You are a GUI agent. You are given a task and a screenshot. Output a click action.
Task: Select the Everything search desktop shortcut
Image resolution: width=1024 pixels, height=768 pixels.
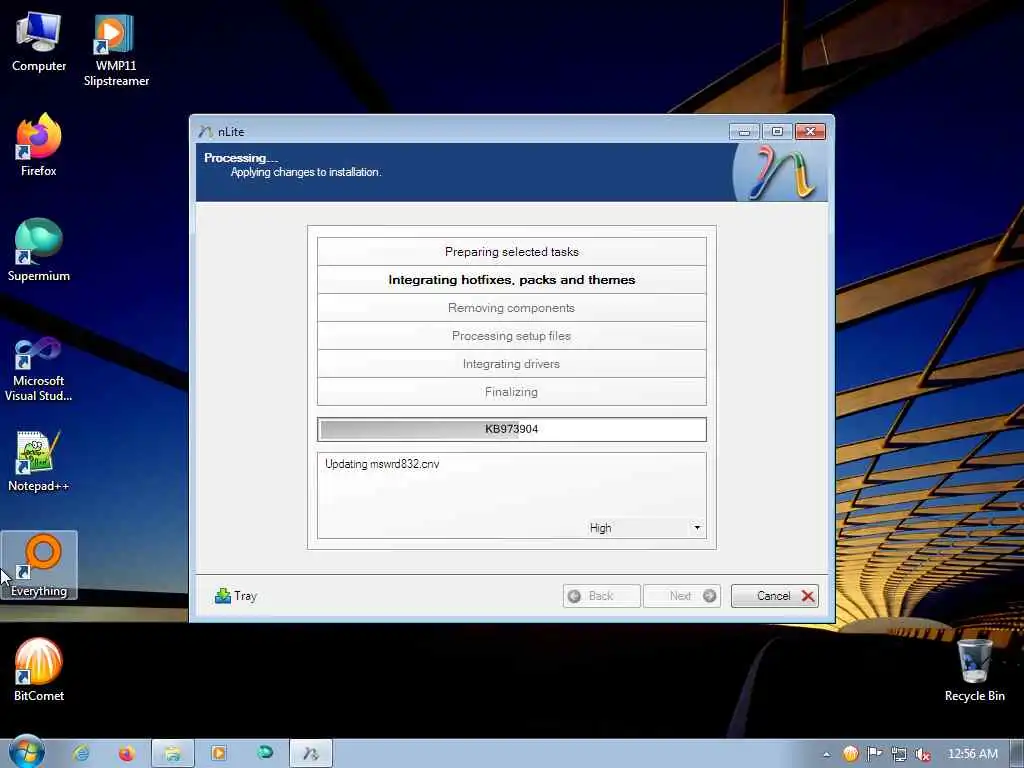(39, 565)
